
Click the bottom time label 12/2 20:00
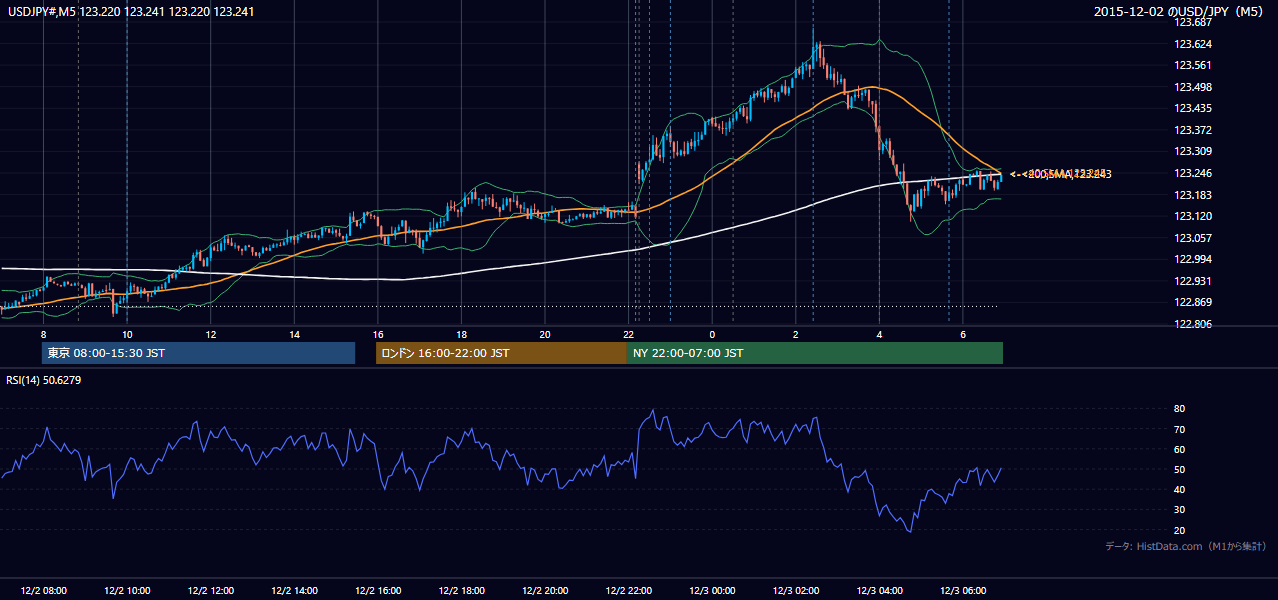(545, 591)
